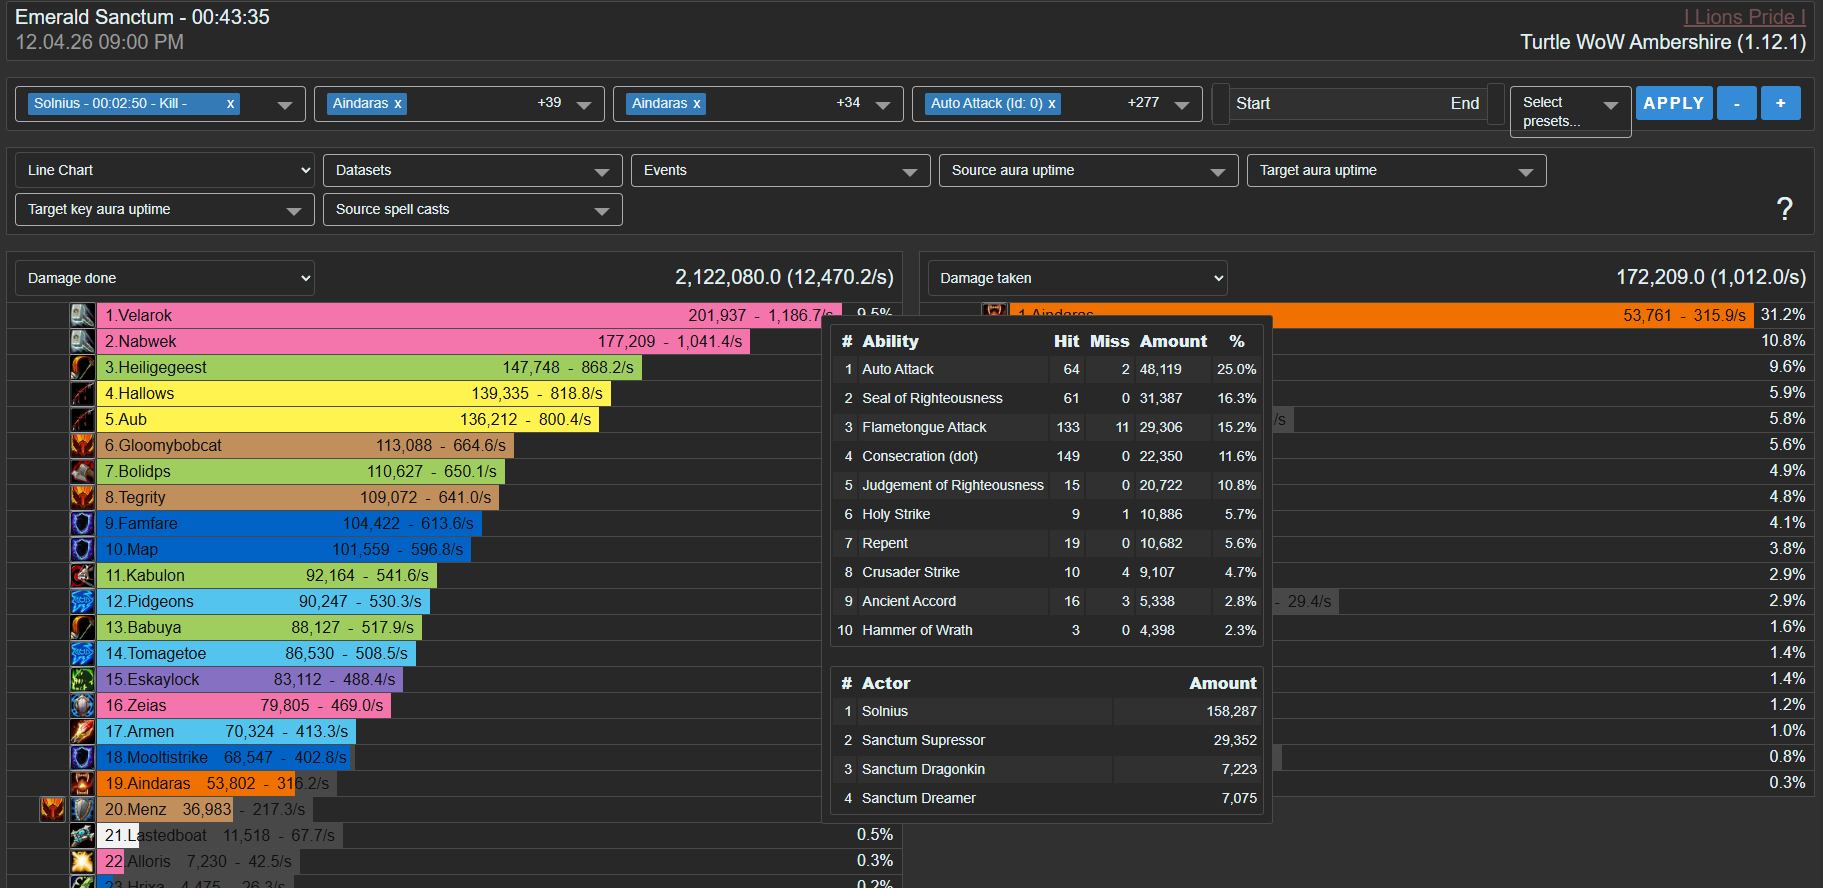Image resolution: width=1823 pixels, height=888 pixels.
Task: Open the question mark help icon
Action: [x=1784, y=209]
